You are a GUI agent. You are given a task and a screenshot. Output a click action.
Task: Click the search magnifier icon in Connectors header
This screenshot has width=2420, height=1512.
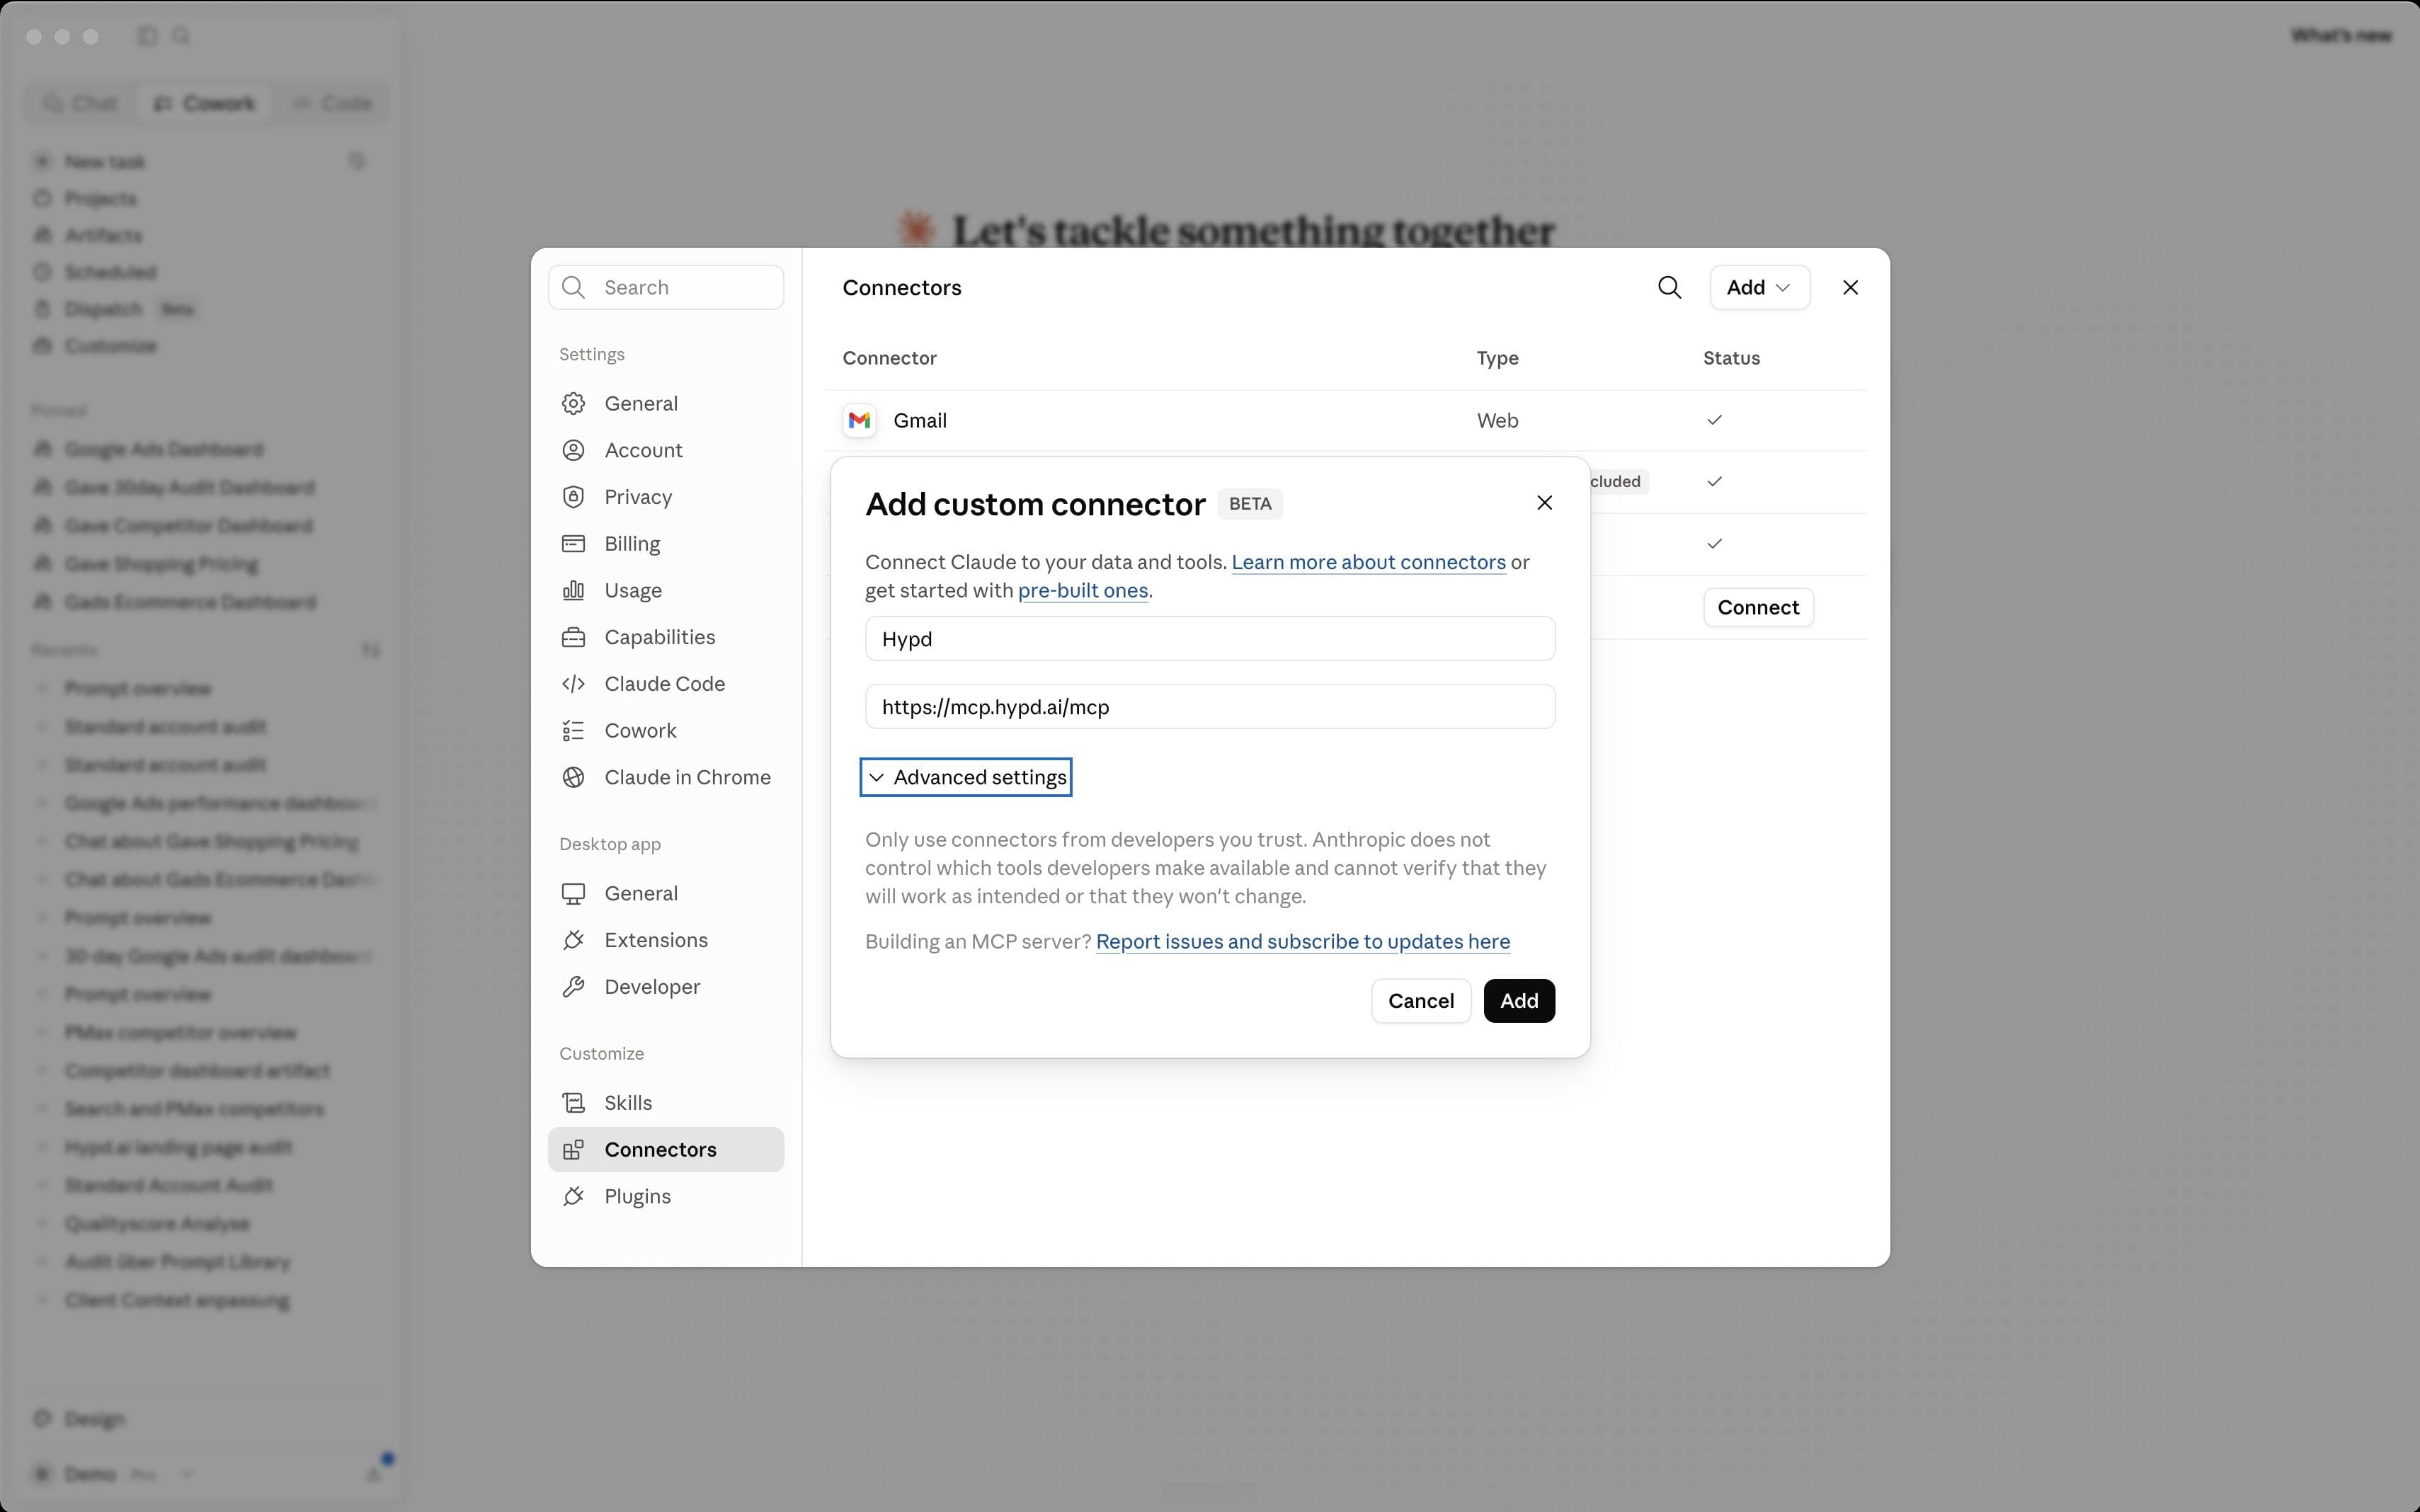[x=1669, y=288]
